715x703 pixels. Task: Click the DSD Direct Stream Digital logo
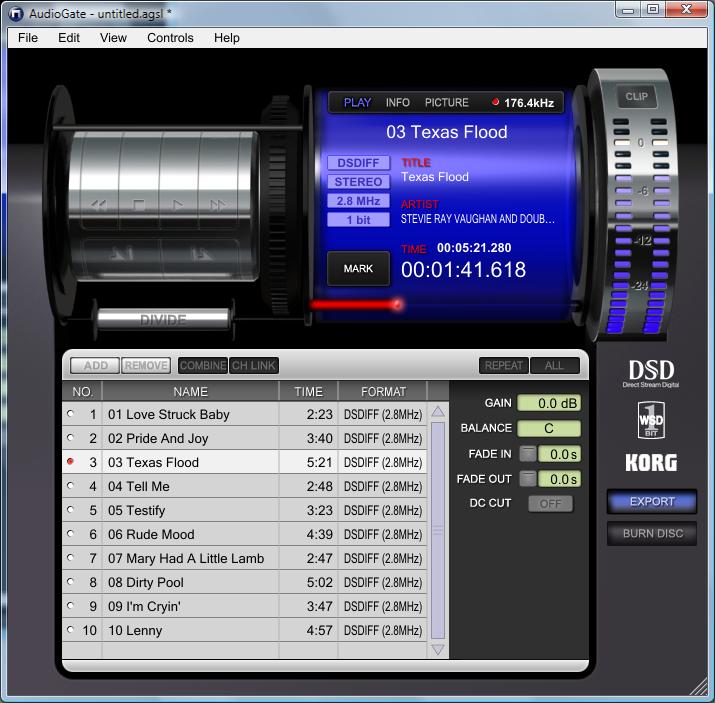651,373
